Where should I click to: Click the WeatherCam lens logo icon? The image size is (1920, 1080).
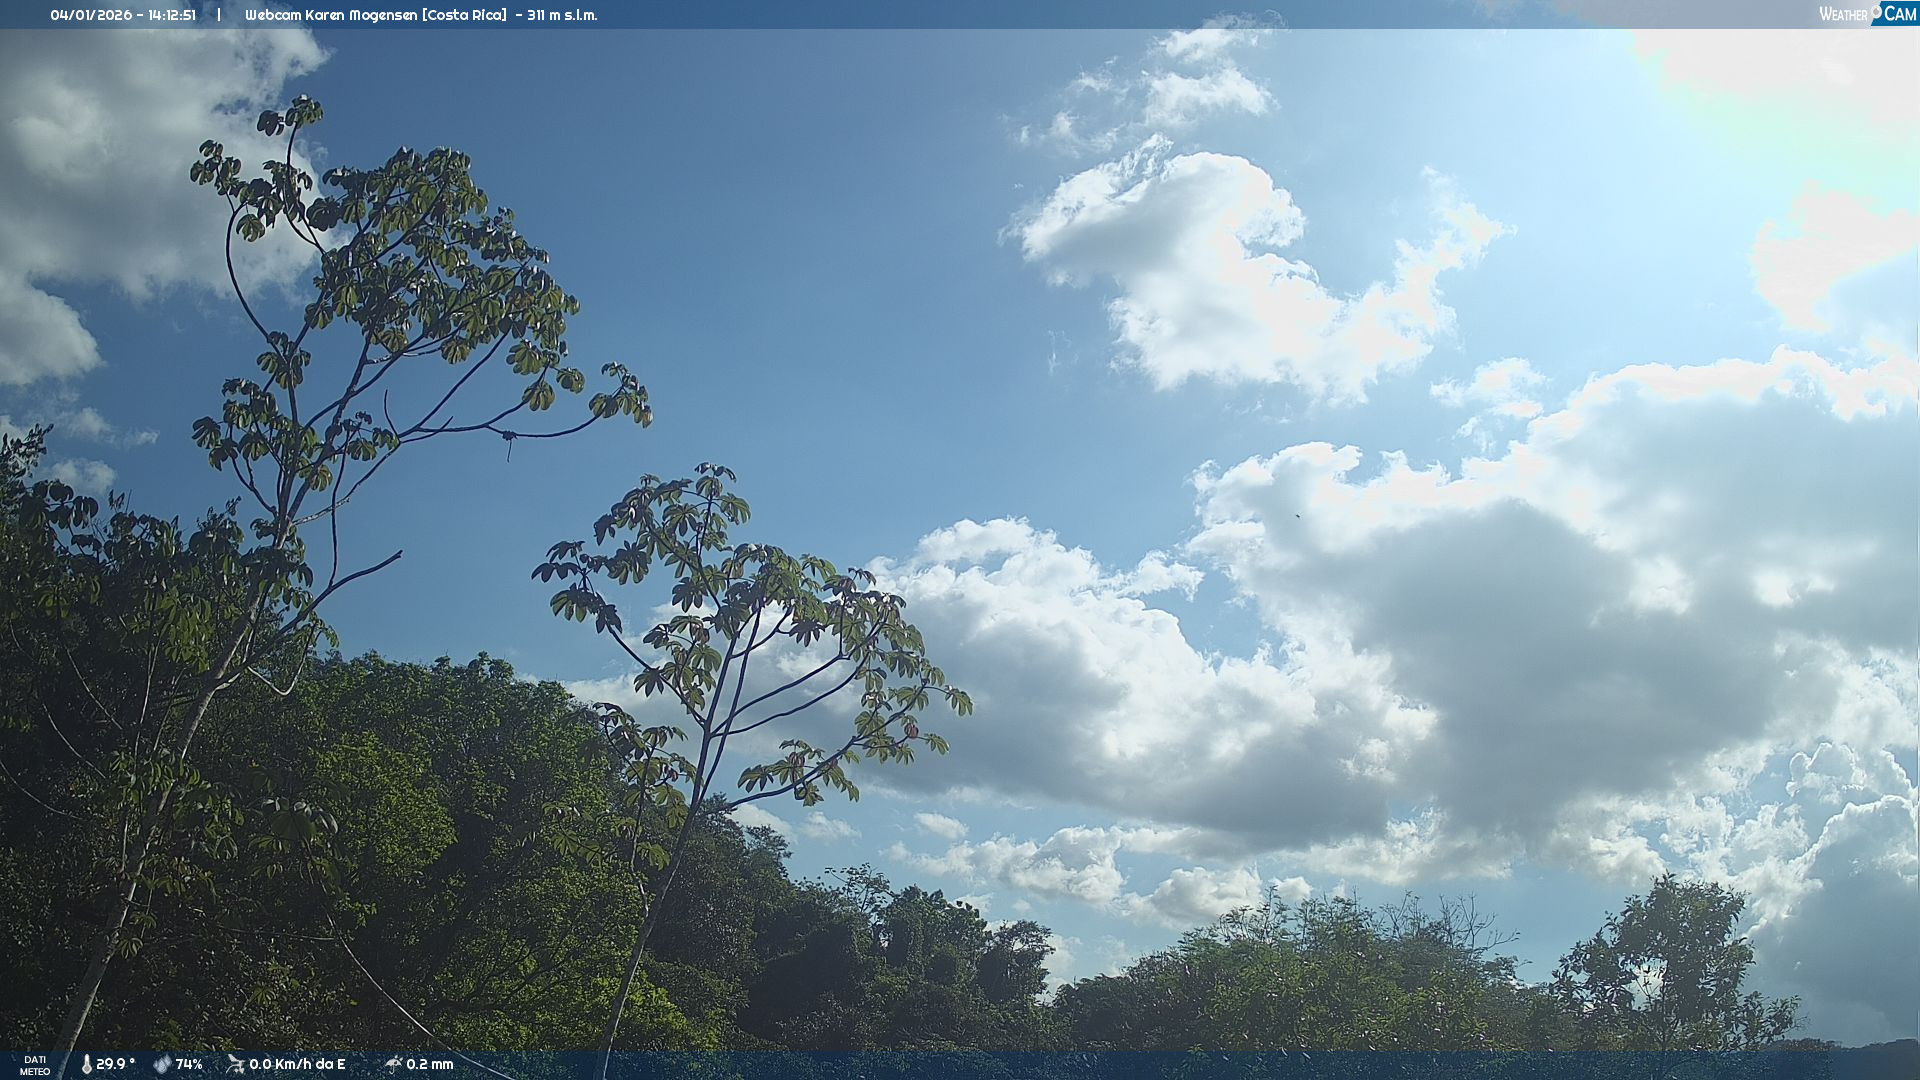(1876, 11)
